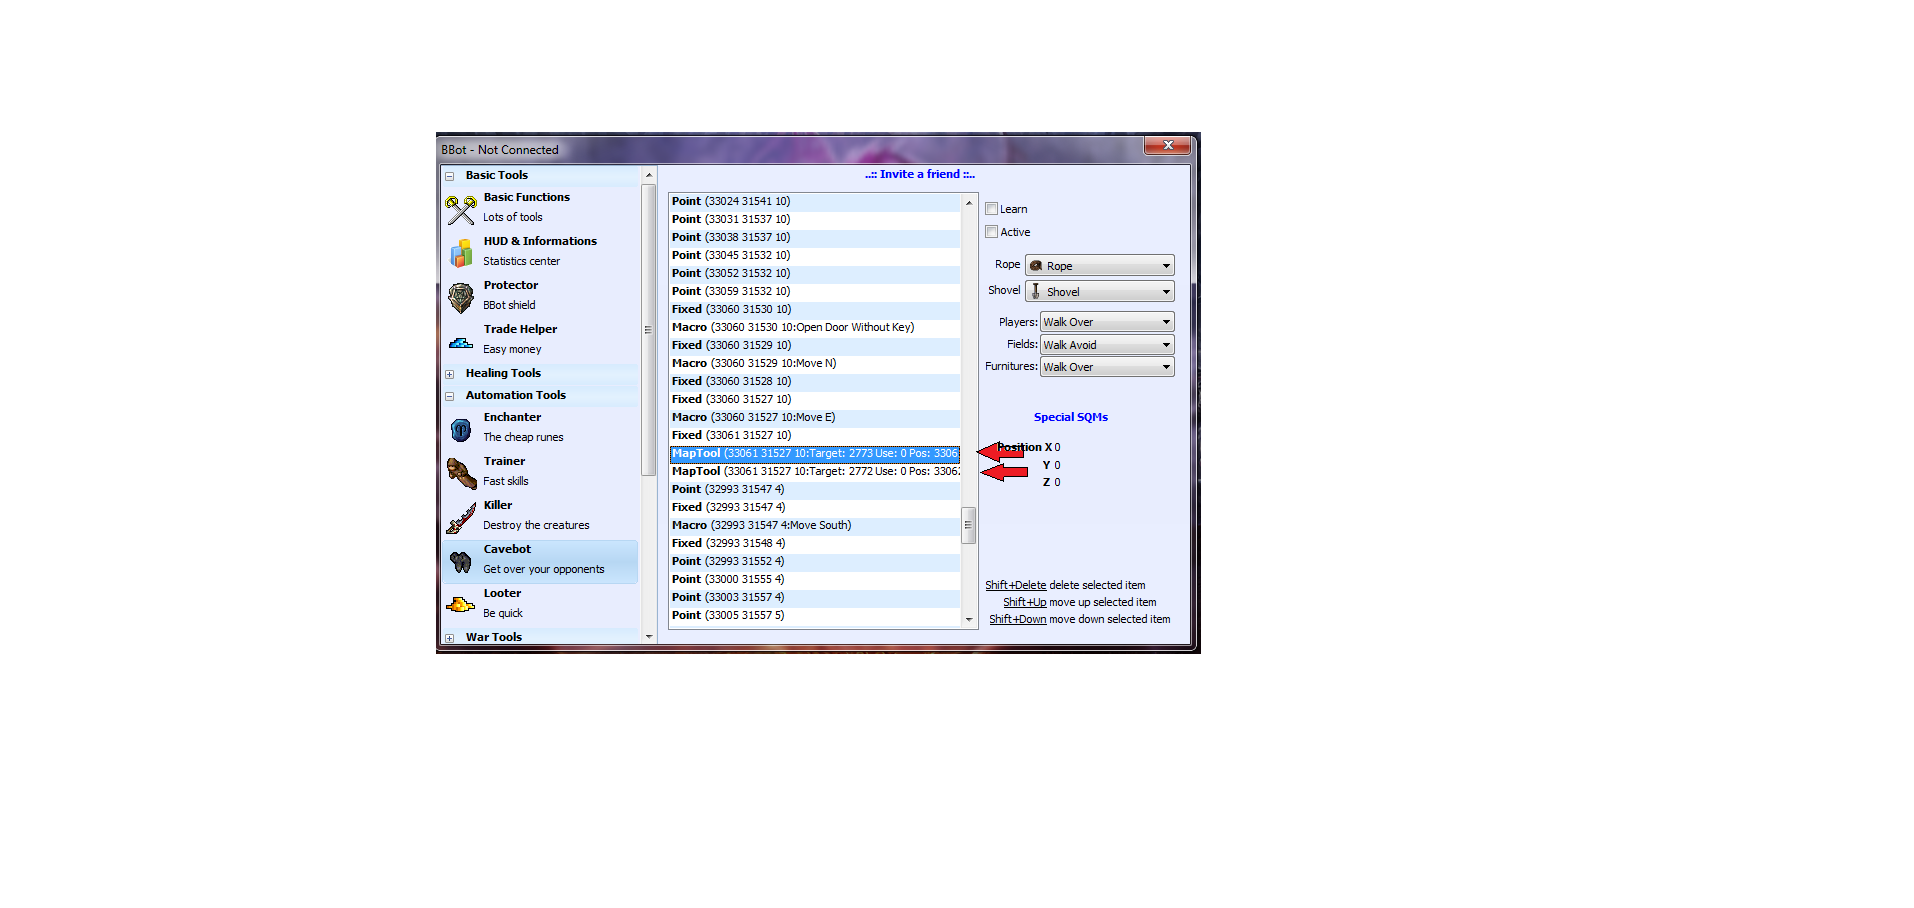Open the Enchanter rune icon
This screenshot has width=1914, height=908.
click(461, 429)
